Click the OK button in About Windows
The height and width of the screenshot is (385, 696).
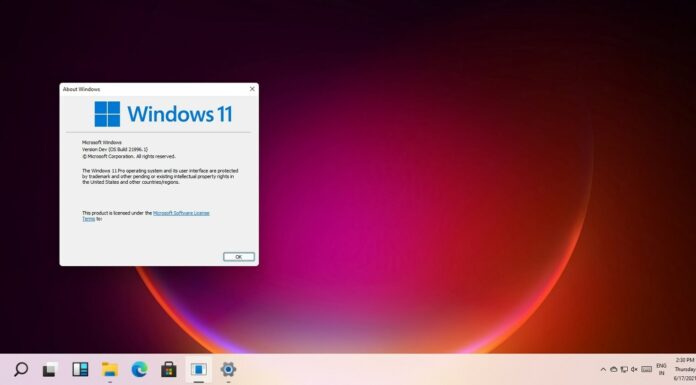239,257
